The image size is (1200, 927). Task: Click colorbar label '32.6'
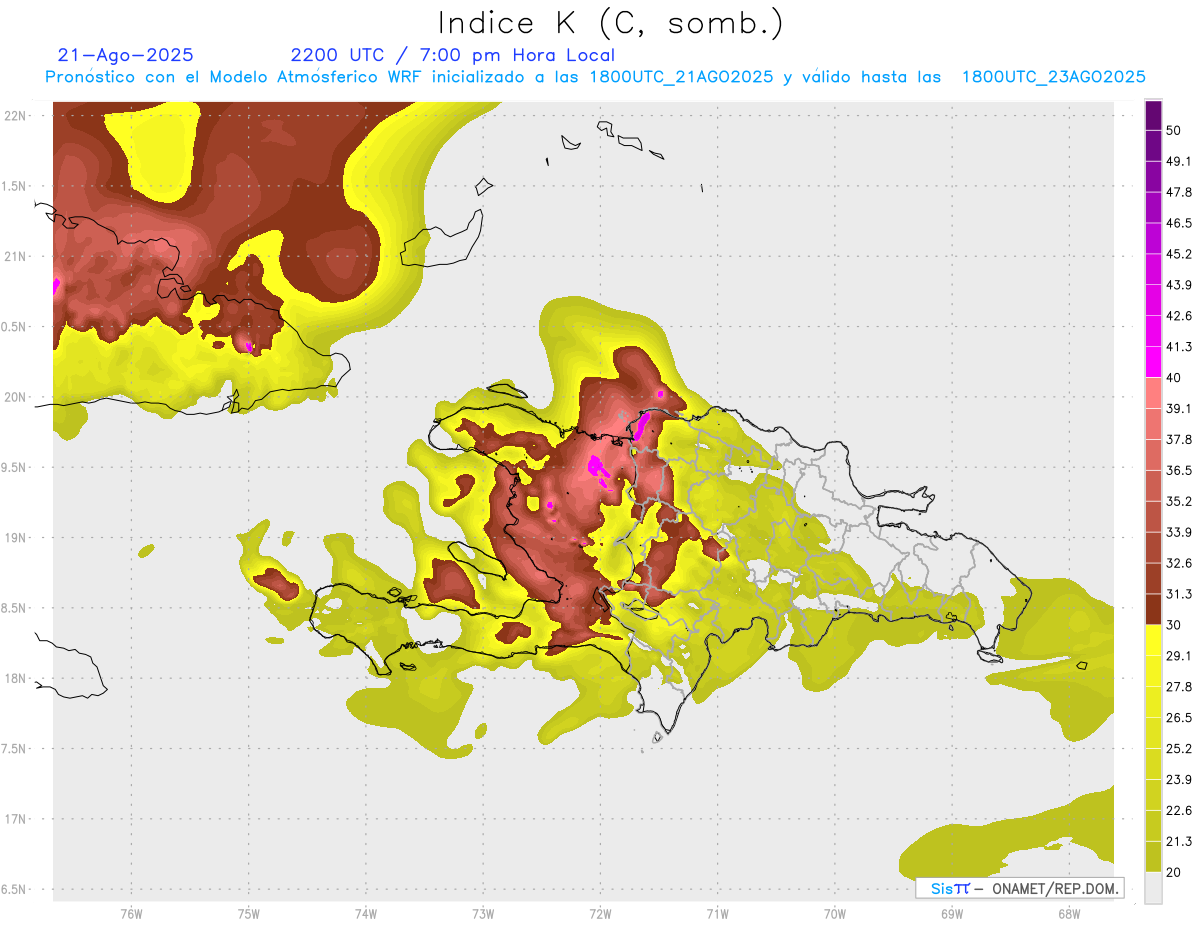click(x=1179, y=563)
